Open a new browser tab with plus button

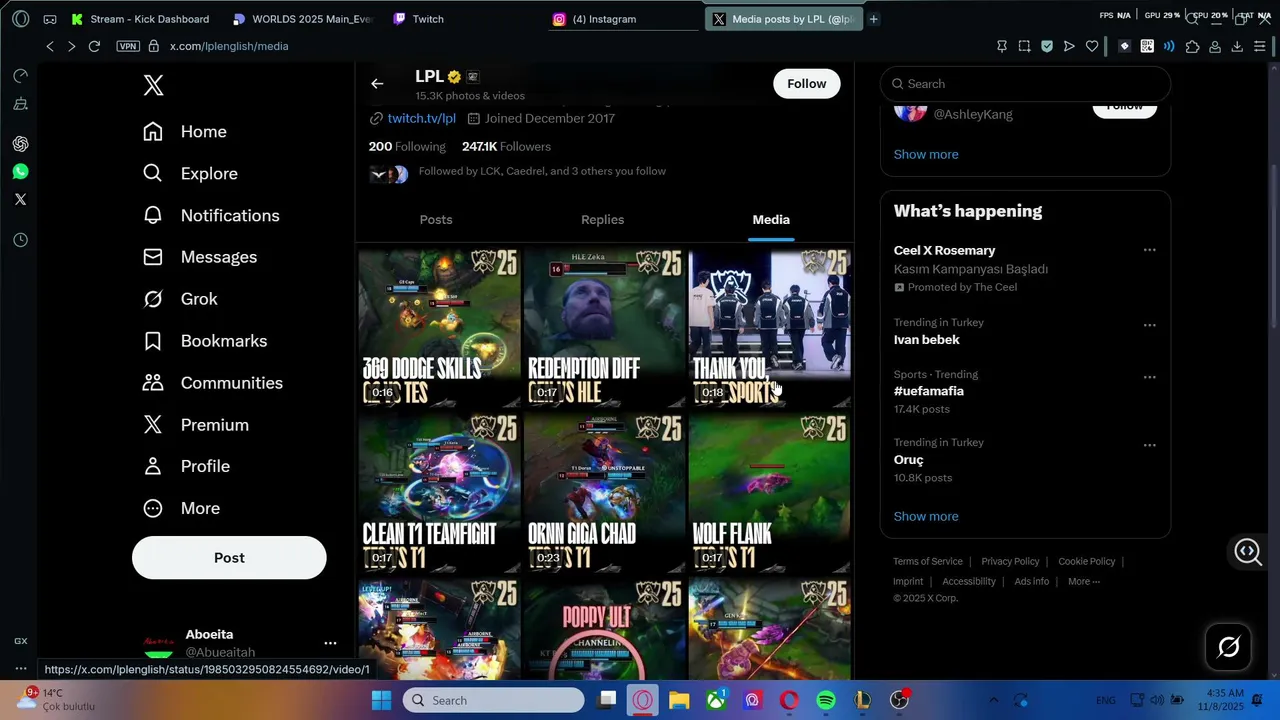pos(873,19)
